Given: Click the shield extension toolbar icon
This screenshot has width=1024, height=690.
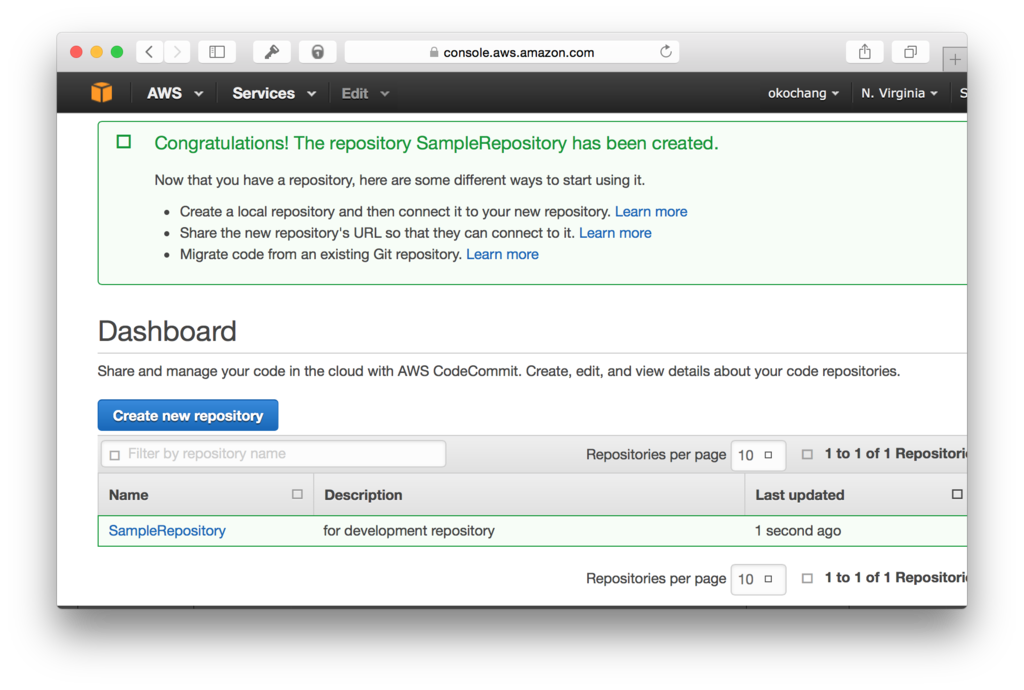Looking at the screenshot, I should pos(317,52).
